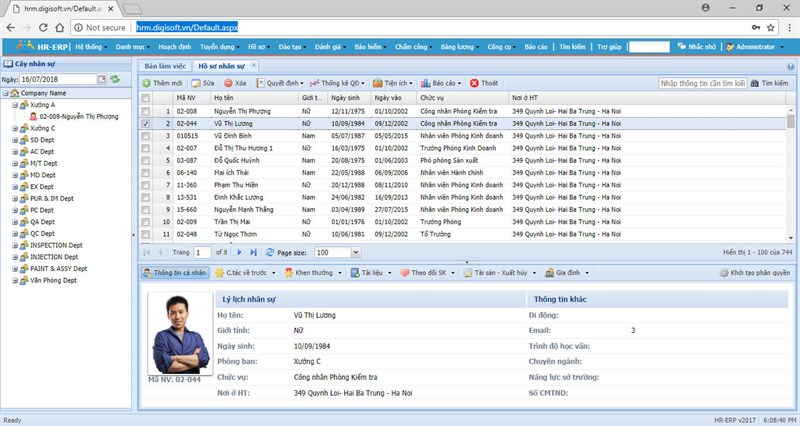Viewport: 800px width, 426px height.
Task: Click the Thêm mới add button
Action: 163,83
